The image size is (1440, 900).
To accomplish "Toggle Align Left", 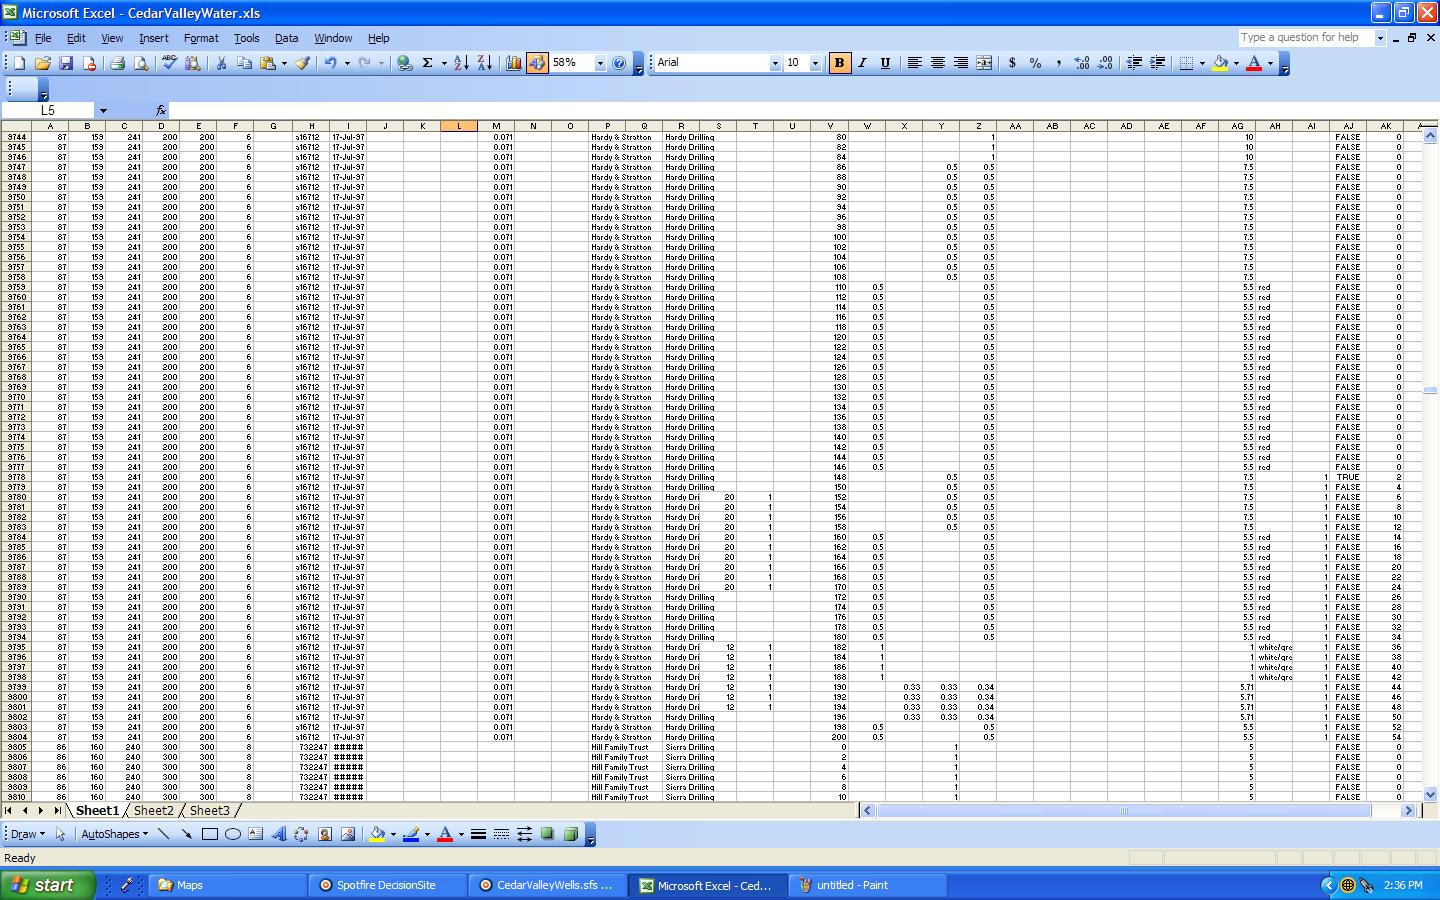I will click(914, 63).
